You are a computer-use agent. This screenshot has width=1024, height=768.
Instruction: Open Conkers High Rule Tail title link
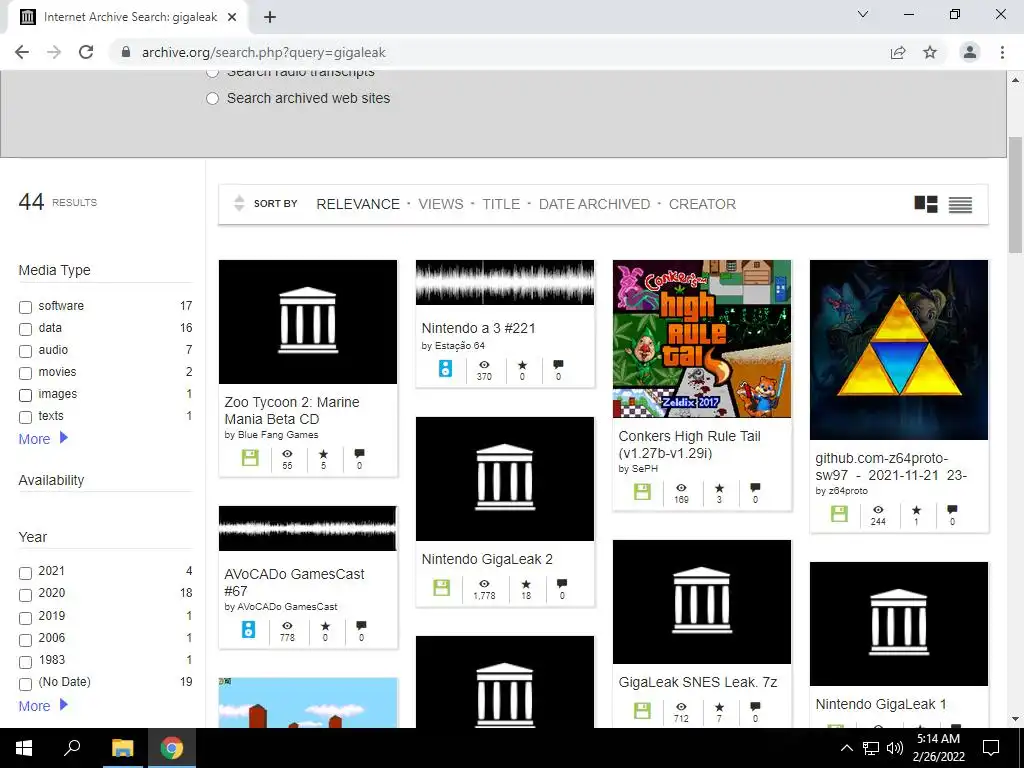pos(689,445)
